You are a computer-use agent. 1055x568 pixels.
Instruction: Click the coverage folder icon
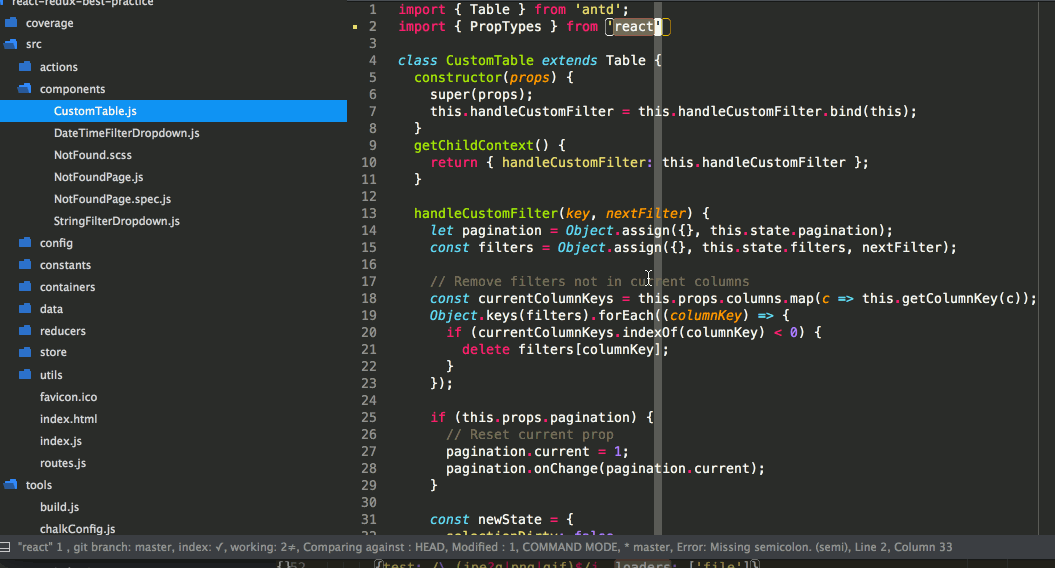tap(10, 23)
